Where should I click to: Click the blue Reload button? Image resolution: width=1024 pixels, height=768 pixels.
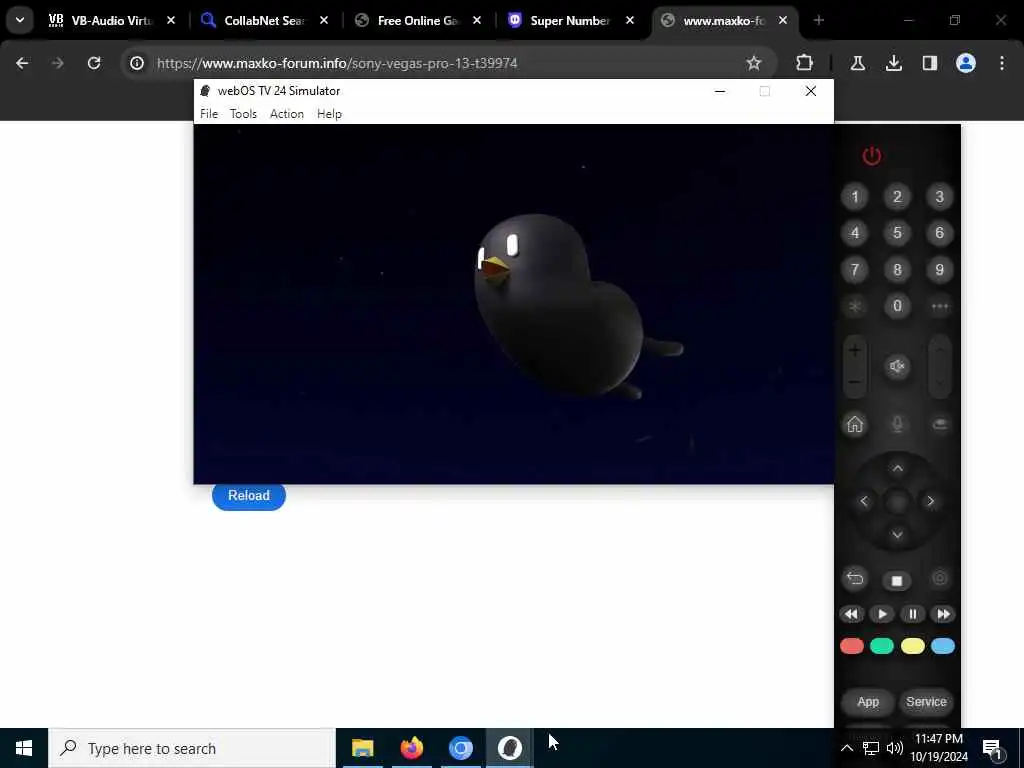coord(249,496)
